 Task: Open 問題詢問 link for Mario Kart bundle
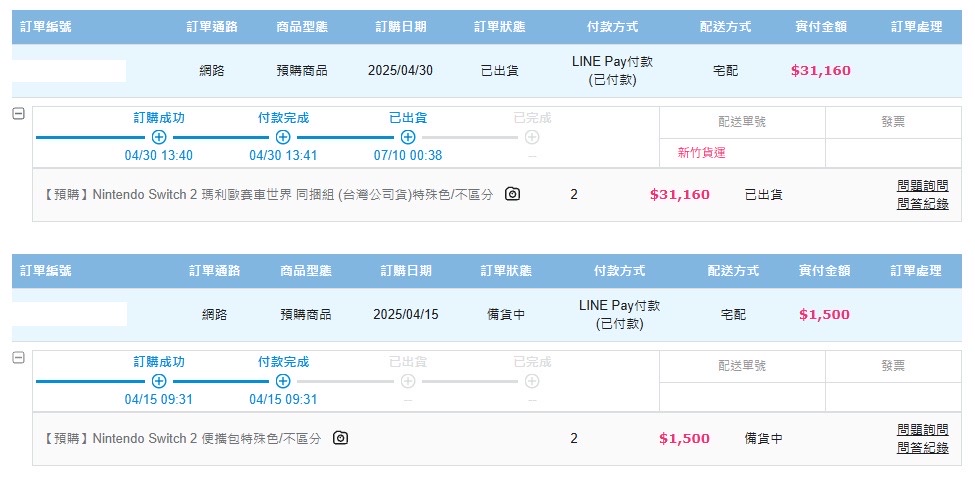pos(923,185)
